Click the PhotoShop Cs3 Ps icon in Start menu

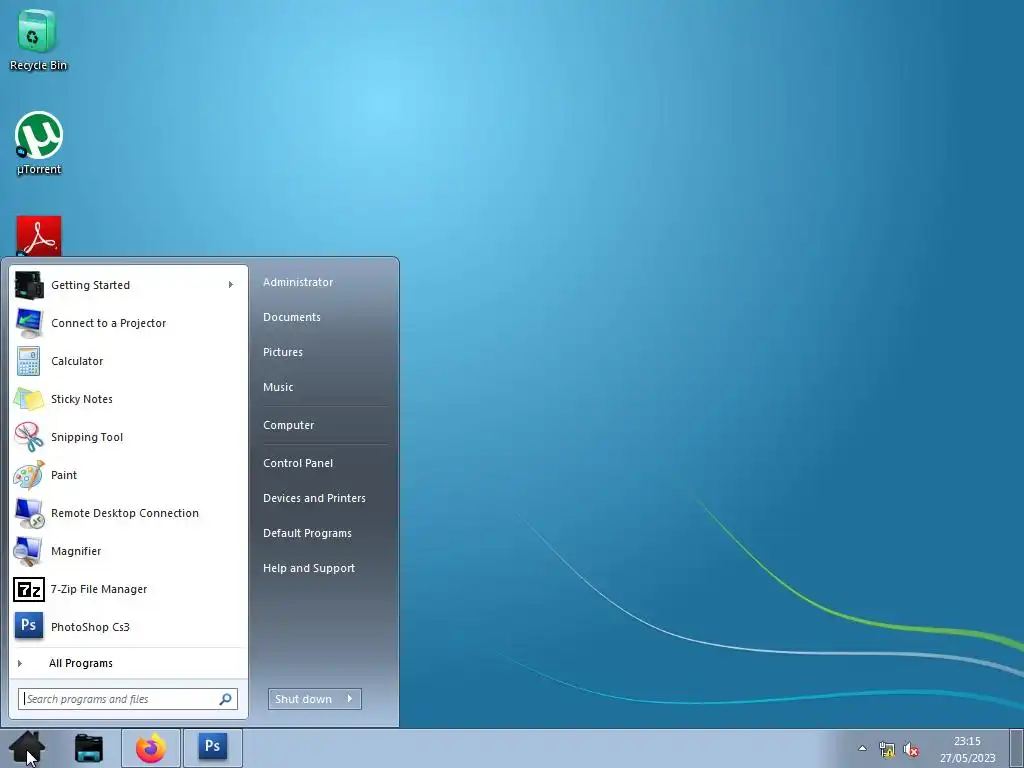(29, 626)
